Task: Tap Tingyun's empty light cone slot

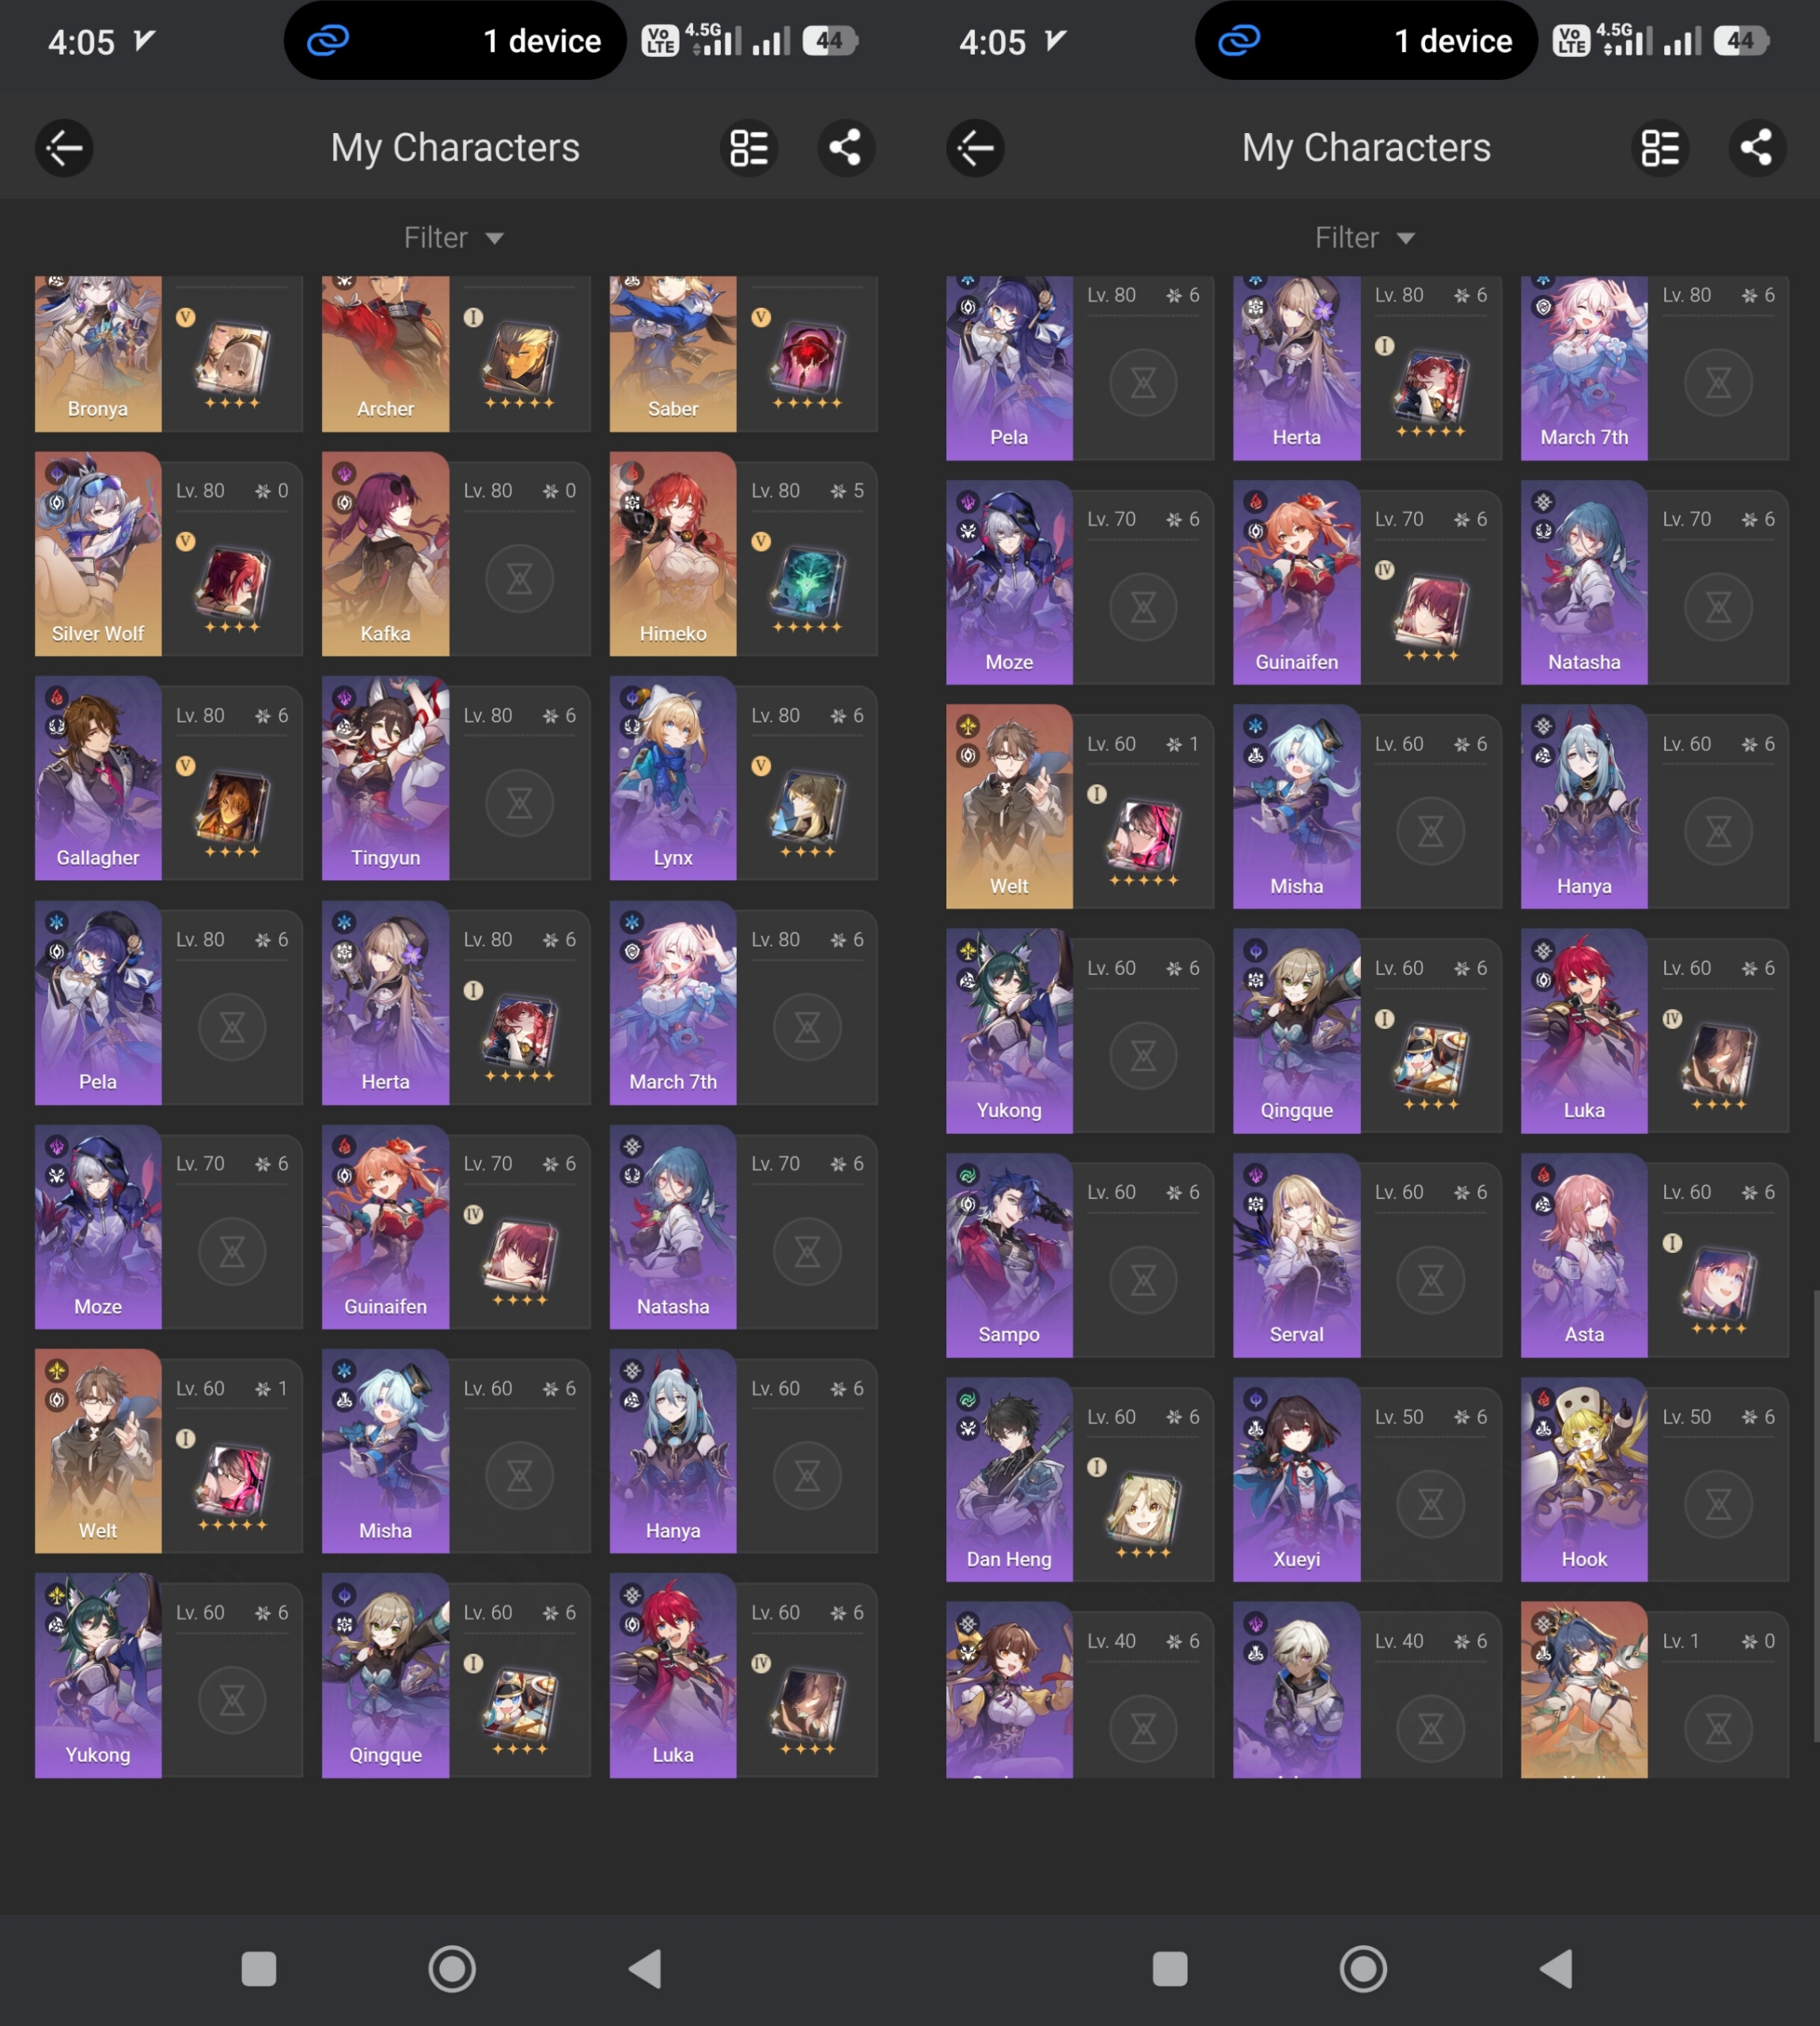Action: pyautogui.click(x=520, y=802)
